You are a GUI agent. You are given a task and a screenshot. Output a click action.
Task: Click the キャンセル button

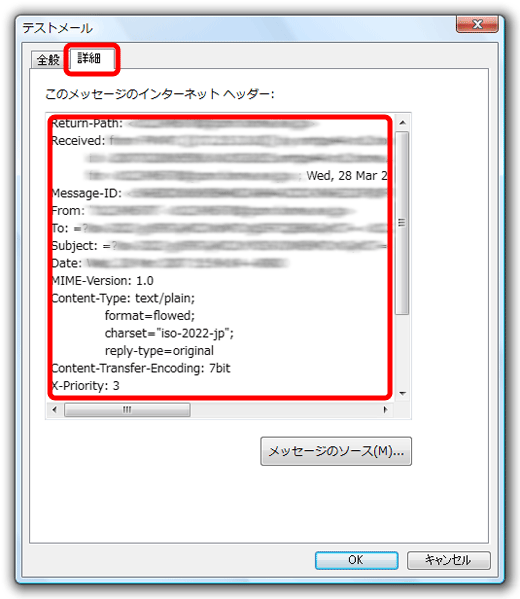tap(449, 560)
